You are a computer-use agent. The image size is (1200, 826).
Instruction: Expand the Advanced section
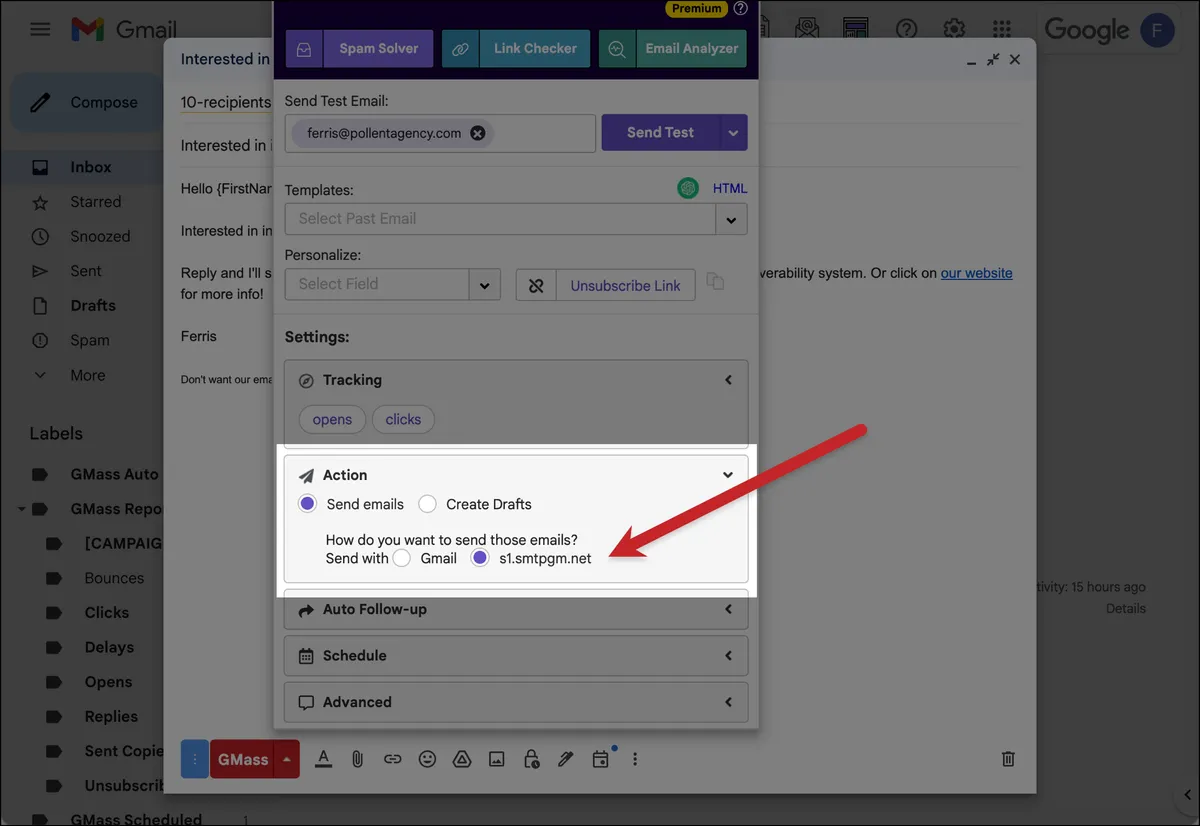click(x=516, y=702)
